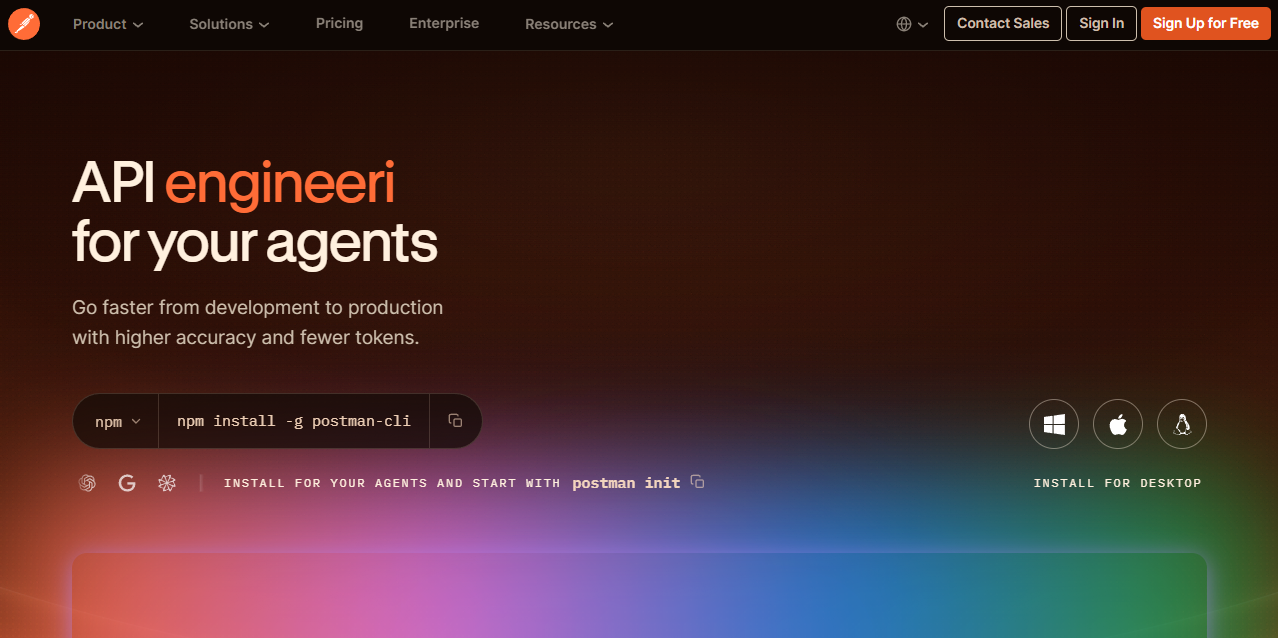The image size is (1278, 638).
Task: Expand the Resources menu
Action: coord(569,24)
